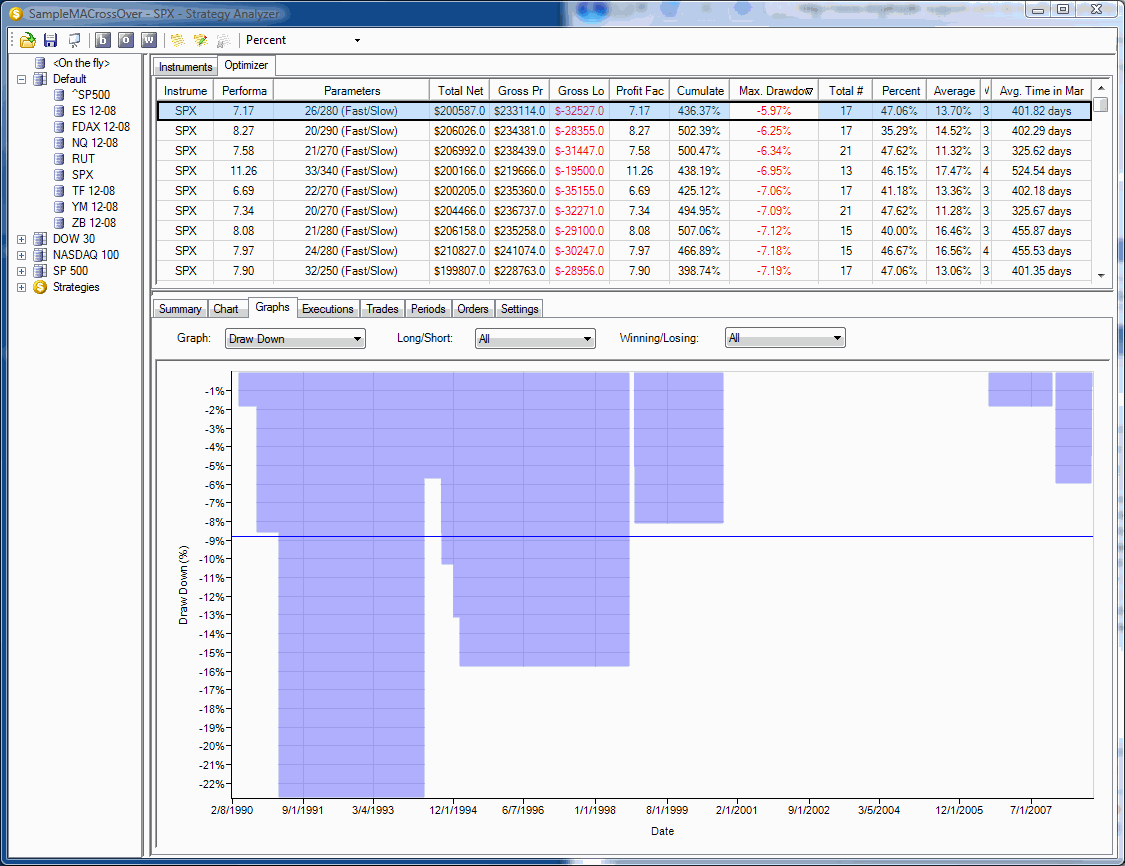Expand the DOW 30 instrument list

tap(22, 239)
